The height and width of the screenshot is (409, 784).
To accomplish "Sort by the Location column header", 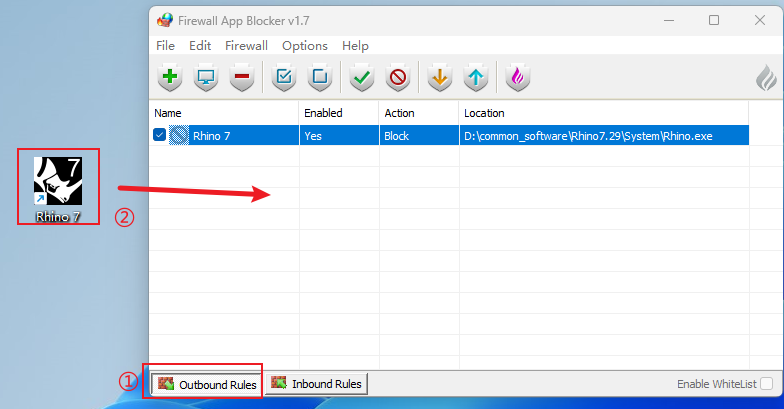I will (x=604, y=113).
